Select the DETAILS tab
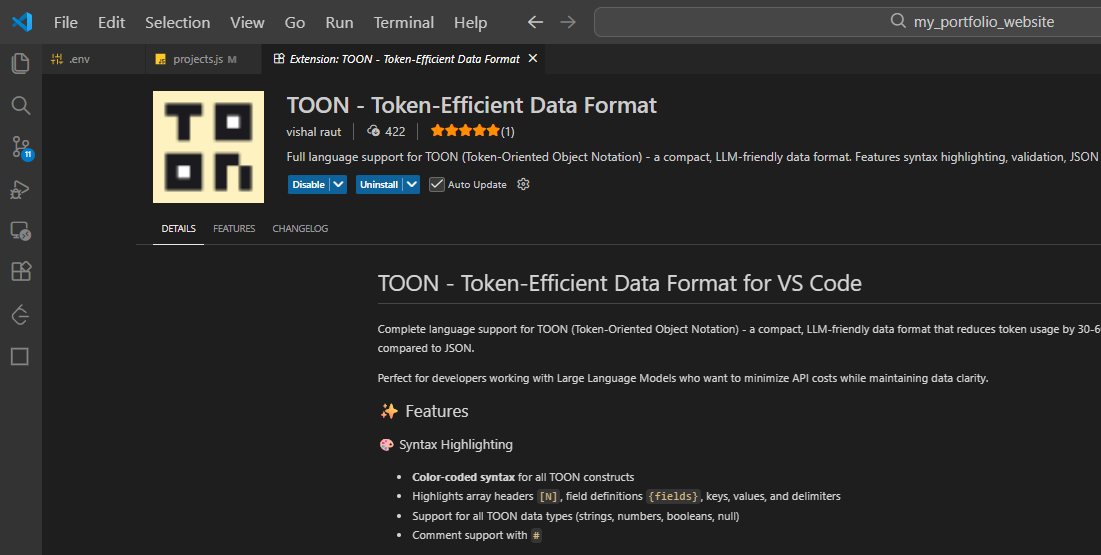Screen dimensions: 1101x555 click(178, 228)
